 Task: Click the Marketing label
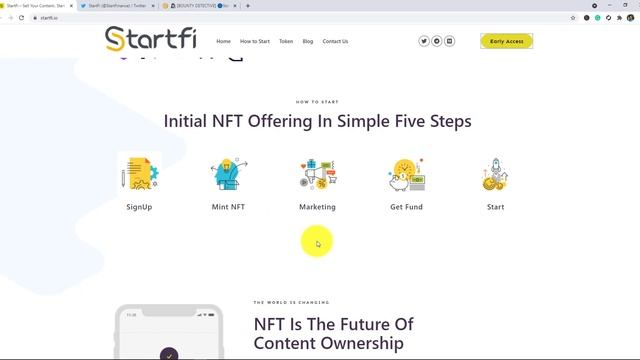point(318,207)
